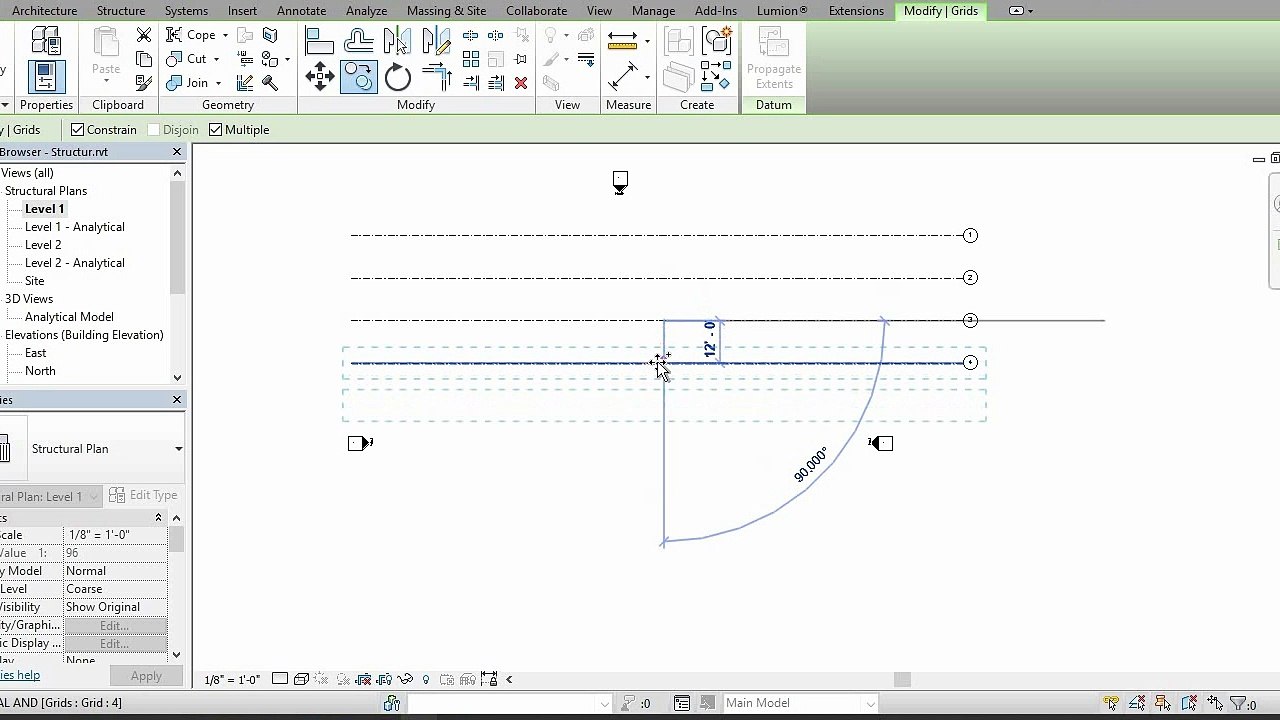
Task: Open the ribbon display options dropdown
Action: pos(1022,11)
